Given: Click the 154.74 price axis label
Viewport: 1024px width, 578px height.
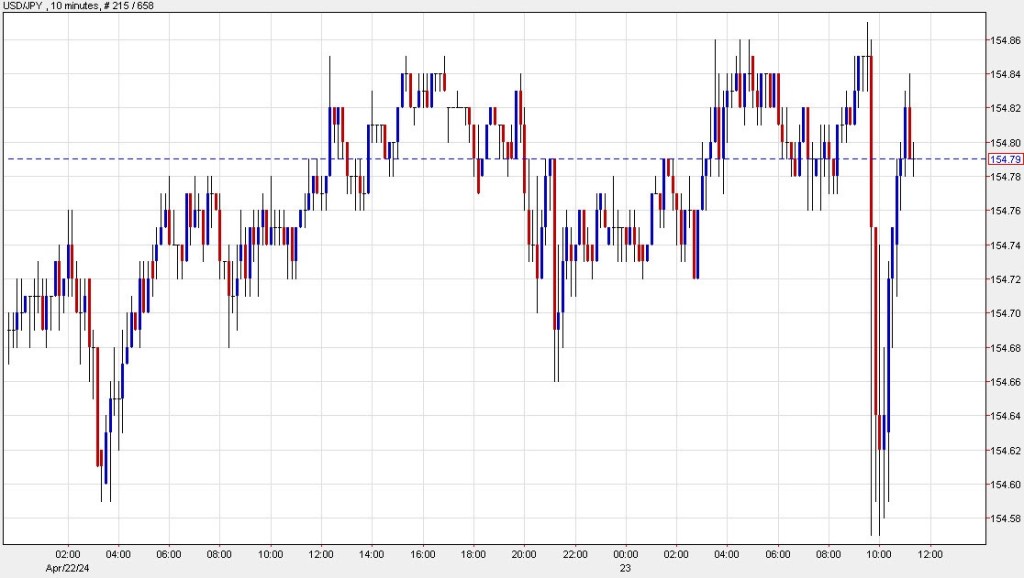Looking at the screenshot, I should click(x=1004, y=245).
